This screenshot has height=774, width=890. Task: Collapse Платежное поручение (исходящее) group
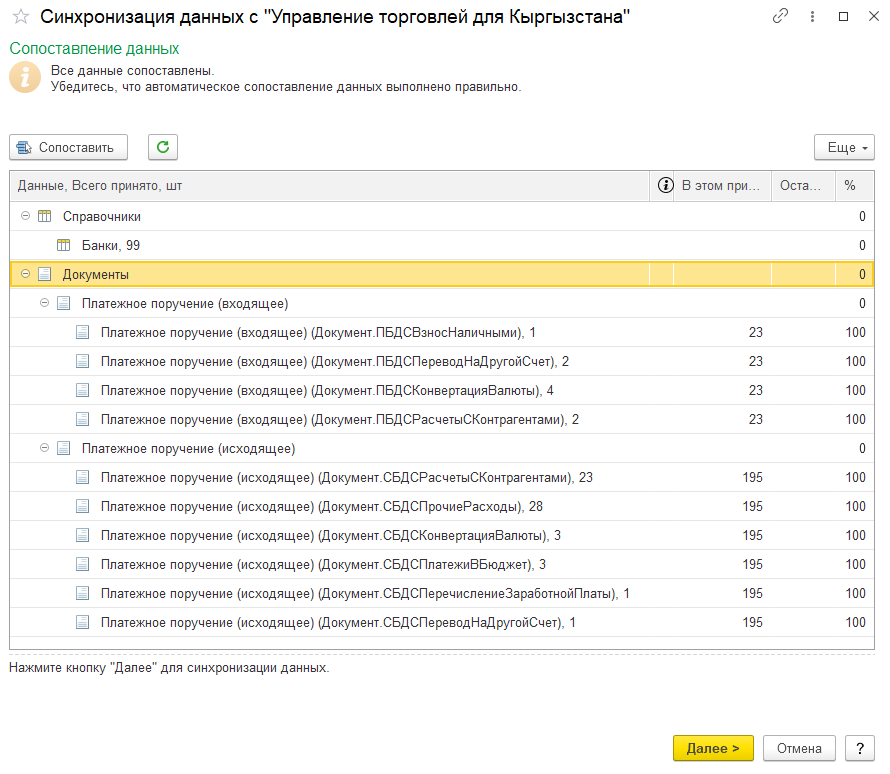[44, 448]
